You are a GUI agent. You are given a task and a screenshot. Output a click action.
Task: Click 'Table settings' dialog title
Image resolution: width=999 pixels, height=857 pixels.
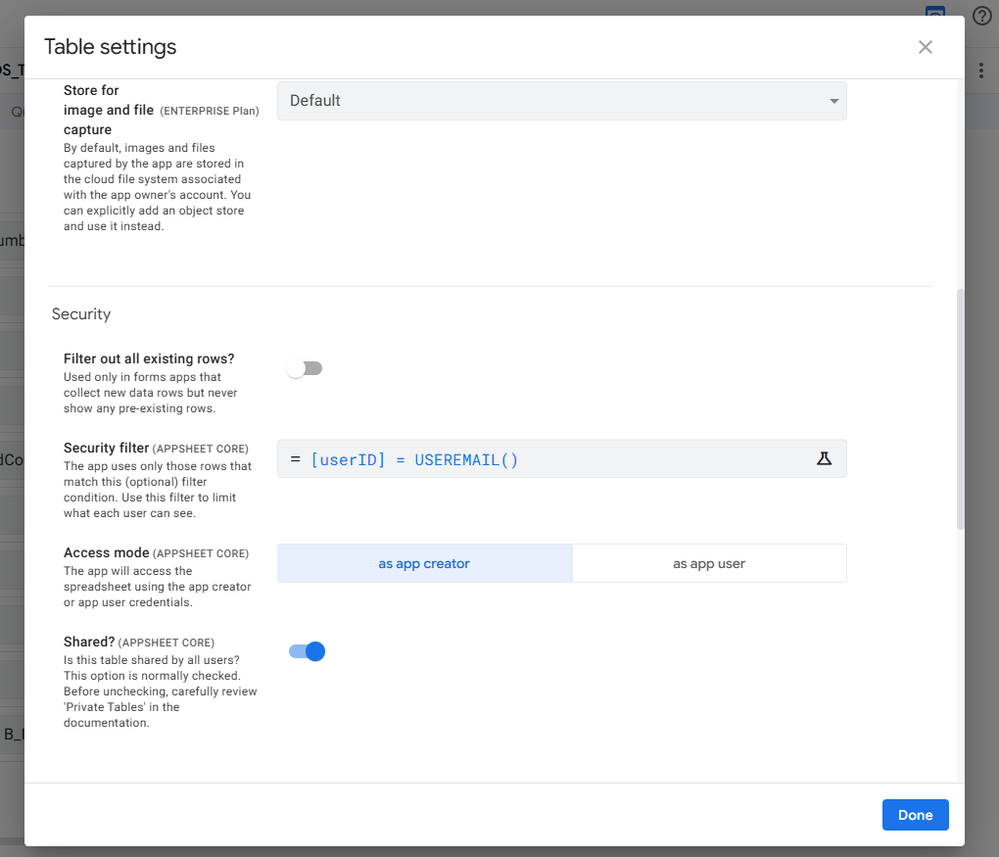(110, 47)
